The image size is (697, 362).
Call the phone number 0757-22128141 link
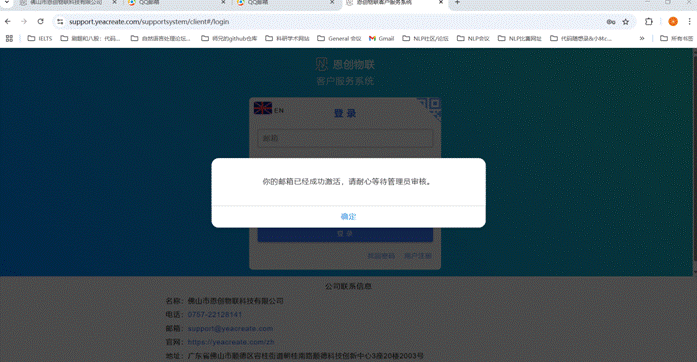(x=215, y=314)
